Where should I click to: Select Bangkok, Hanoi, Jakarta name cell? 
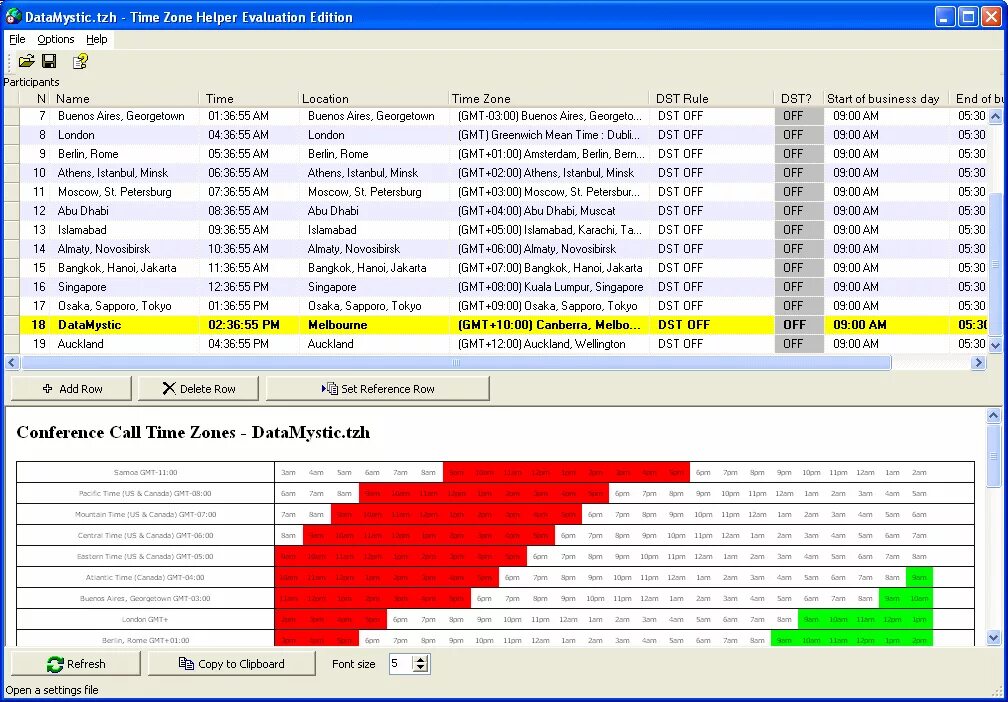[x=125, y=268]
